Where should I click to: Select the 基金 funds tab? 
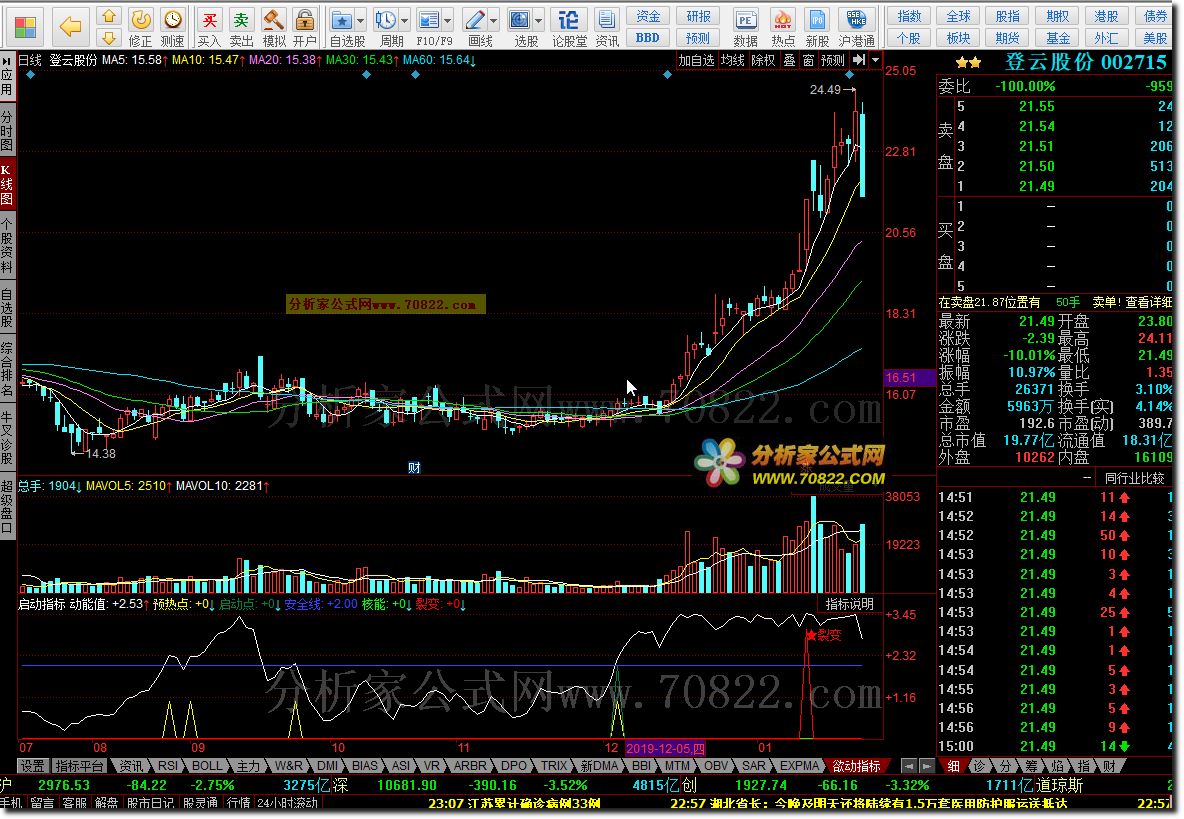coord(1057,38)
